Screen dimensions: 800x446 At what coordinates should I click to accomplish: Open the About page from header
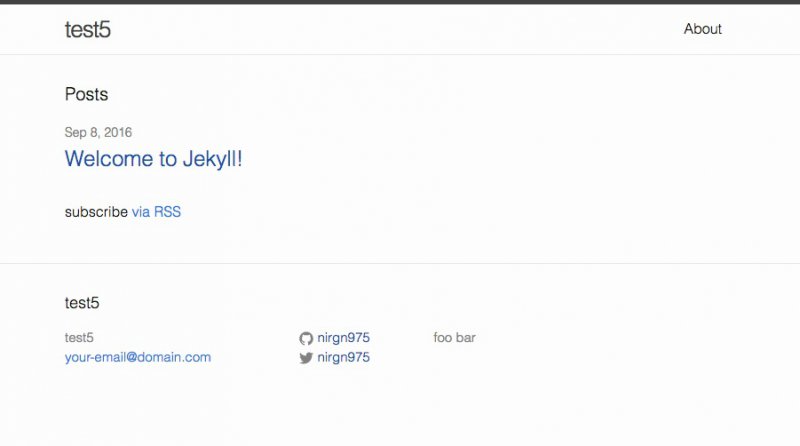[703, 29]
